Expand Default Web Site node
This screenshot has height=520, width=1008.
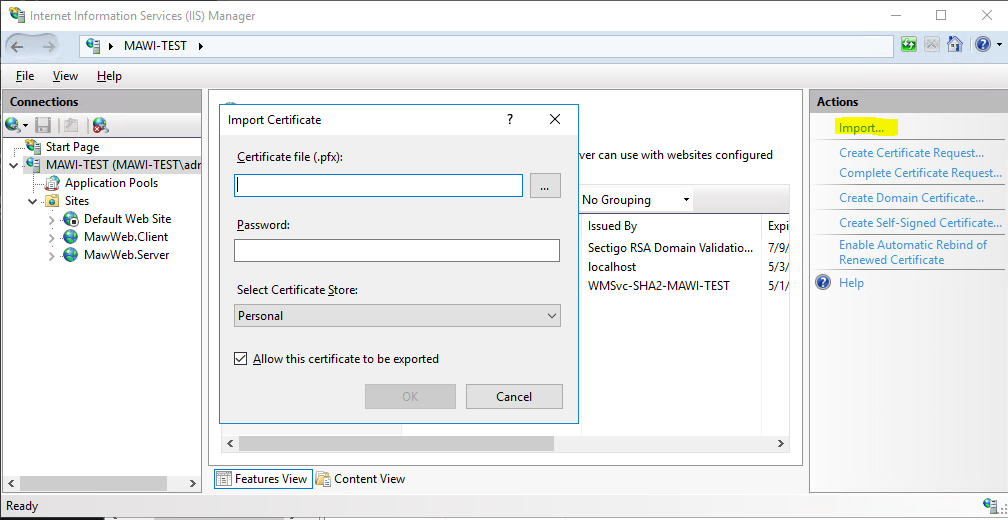click(x=52, y=219)
